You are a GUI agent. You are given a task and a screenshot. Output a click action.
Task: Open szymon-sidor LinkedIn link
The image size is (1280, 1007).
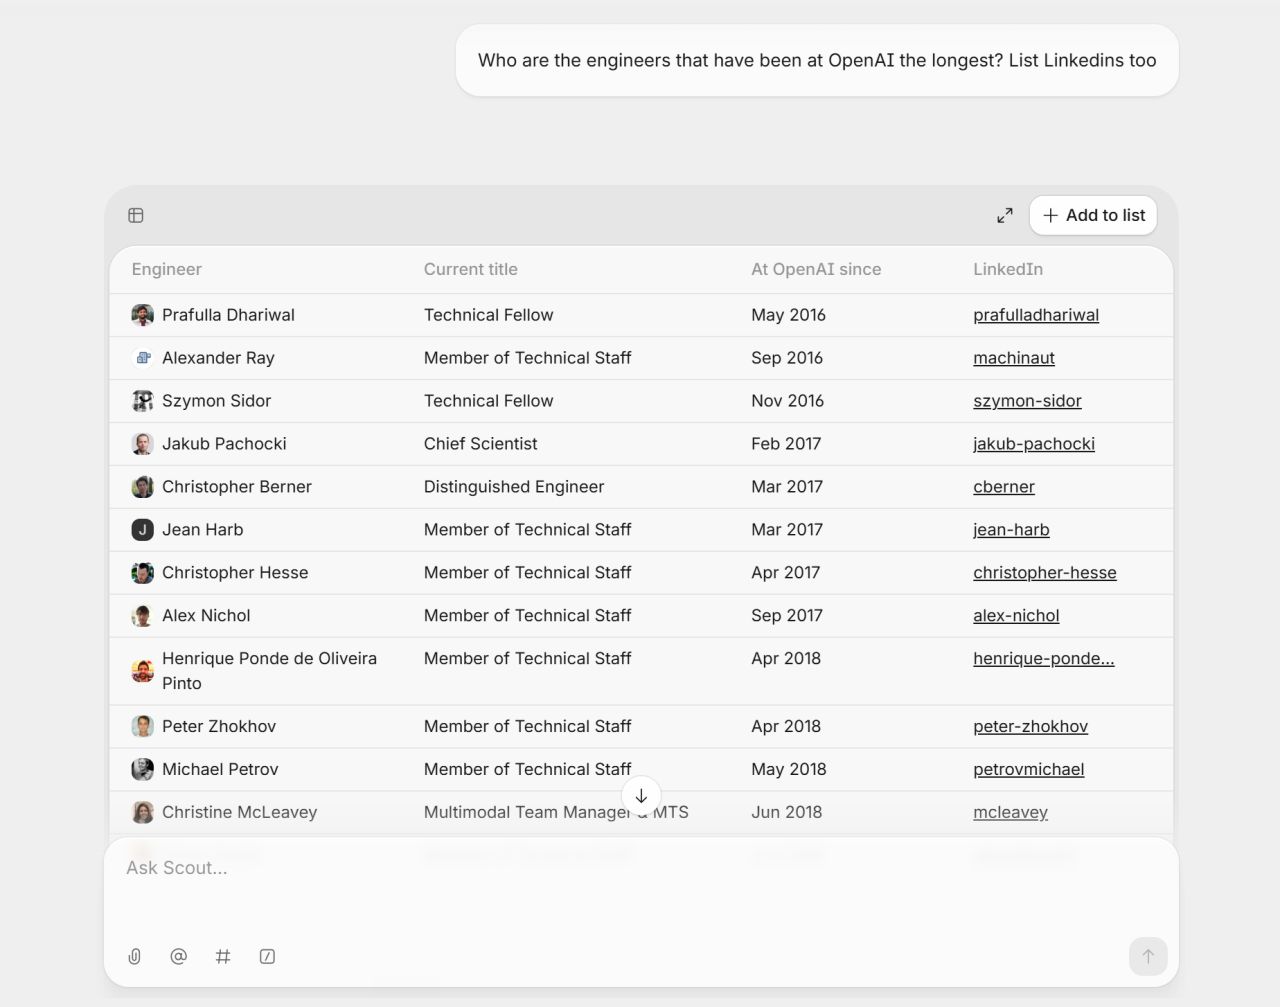1027,401
